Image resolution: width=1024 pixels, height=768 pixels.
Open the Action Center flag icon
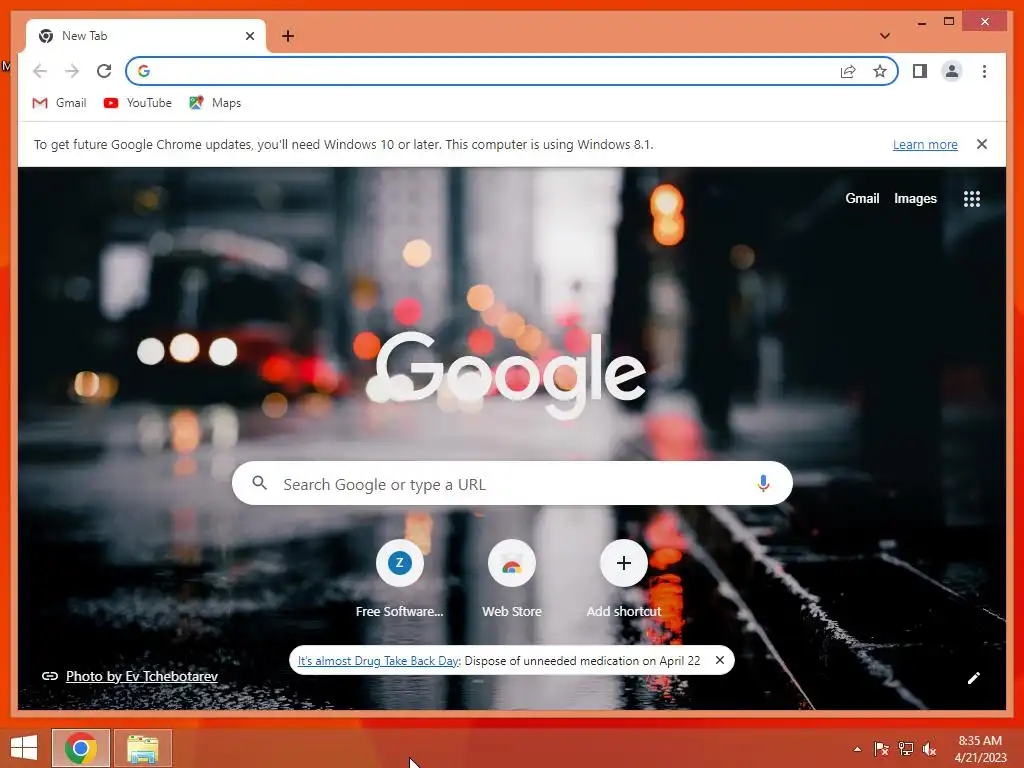coord(881,749)
